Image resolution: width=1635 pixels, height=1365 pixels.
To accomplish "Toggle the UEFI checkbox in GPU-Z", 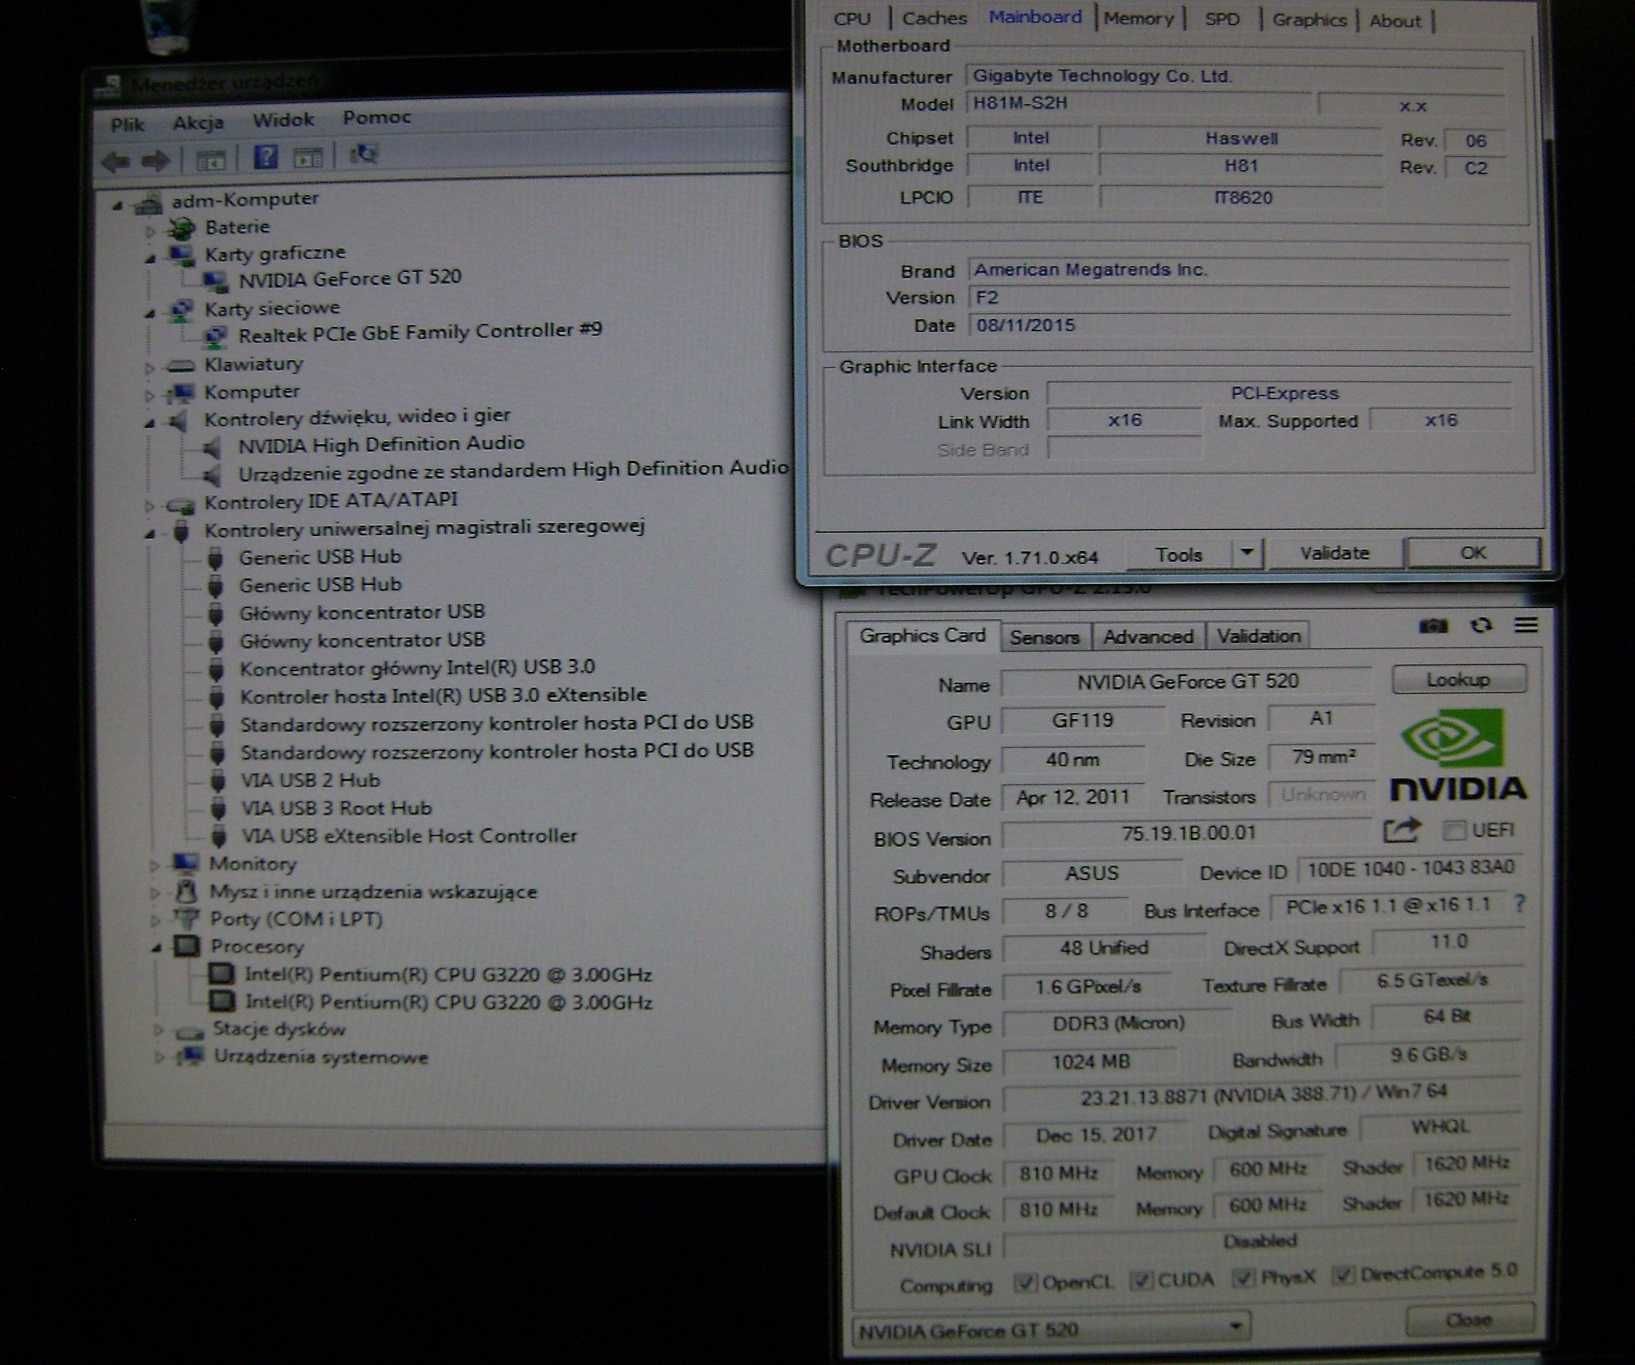I will click(1455, 830).
